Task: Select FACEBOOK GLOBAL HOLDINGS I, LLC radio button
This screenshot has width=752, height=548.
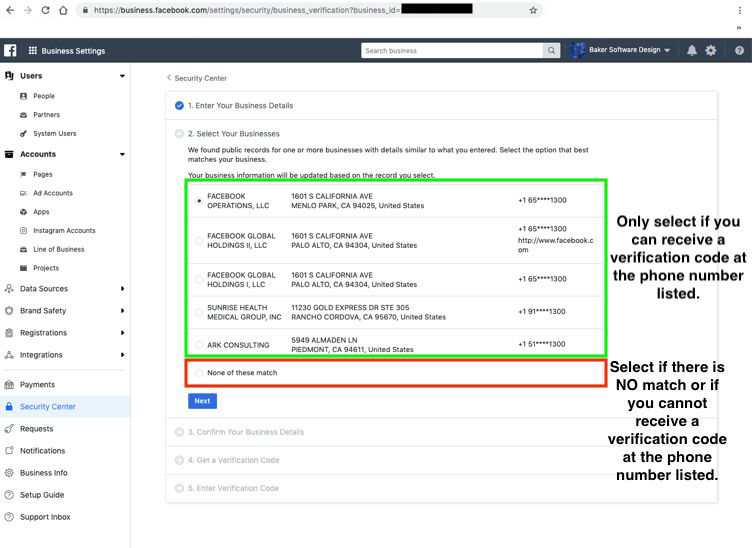Action: [x=199, y=280]
